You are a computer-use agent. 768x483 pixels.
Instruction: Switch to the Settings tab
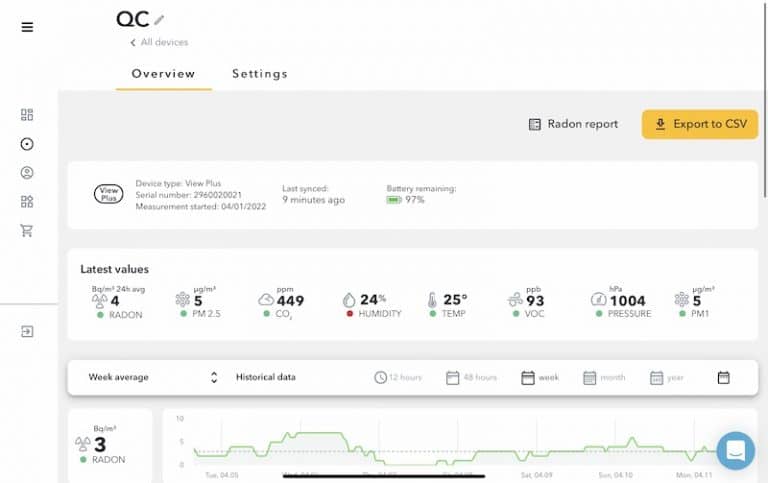pyautogui.click(x=259, y=74)
